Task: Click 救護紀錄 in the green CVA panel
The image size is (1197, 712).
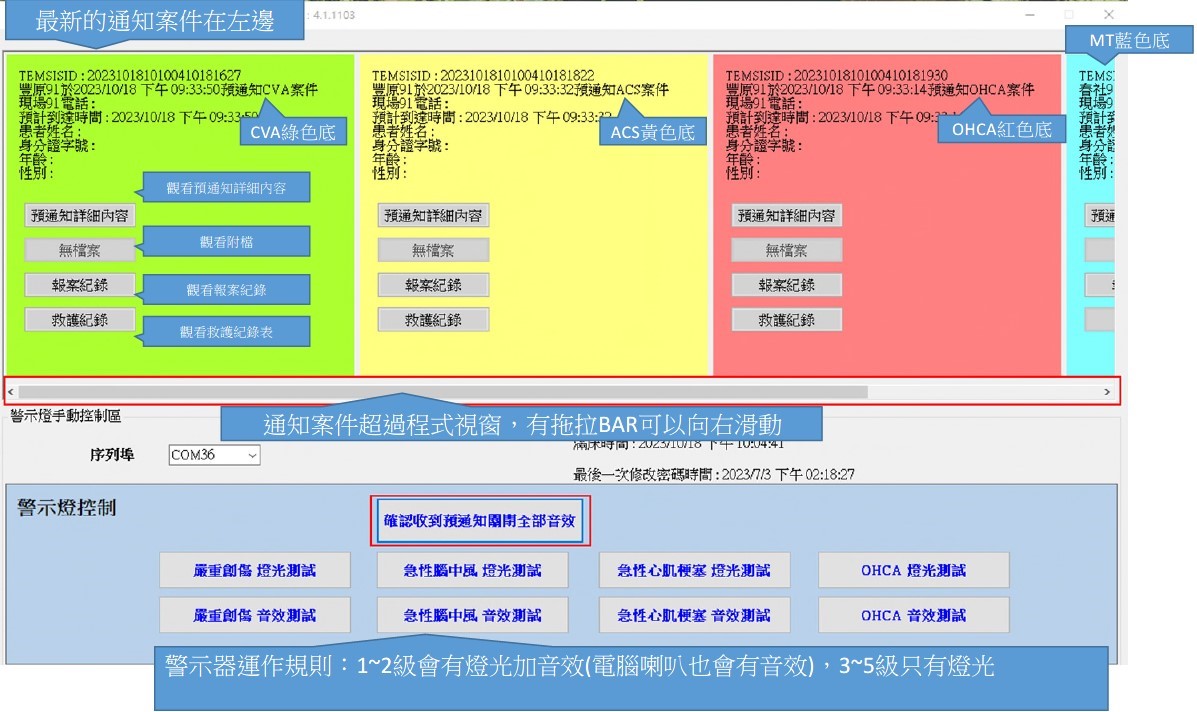Action: 80,320
